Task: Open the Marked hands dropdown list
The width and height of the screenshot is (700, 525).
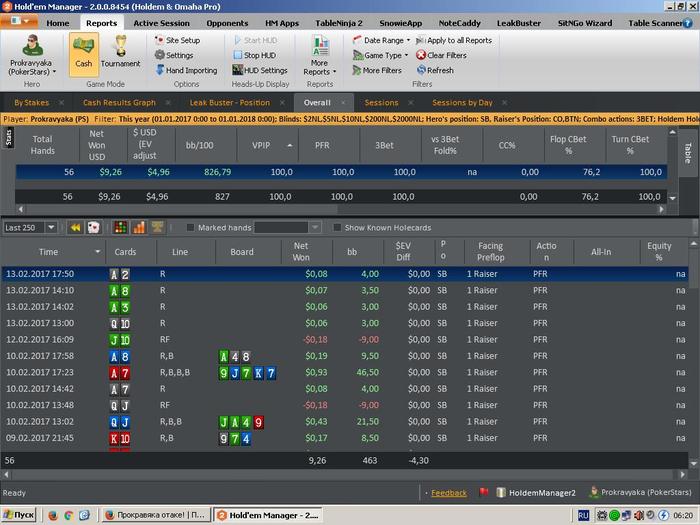Action: click(x=315, y=228)
